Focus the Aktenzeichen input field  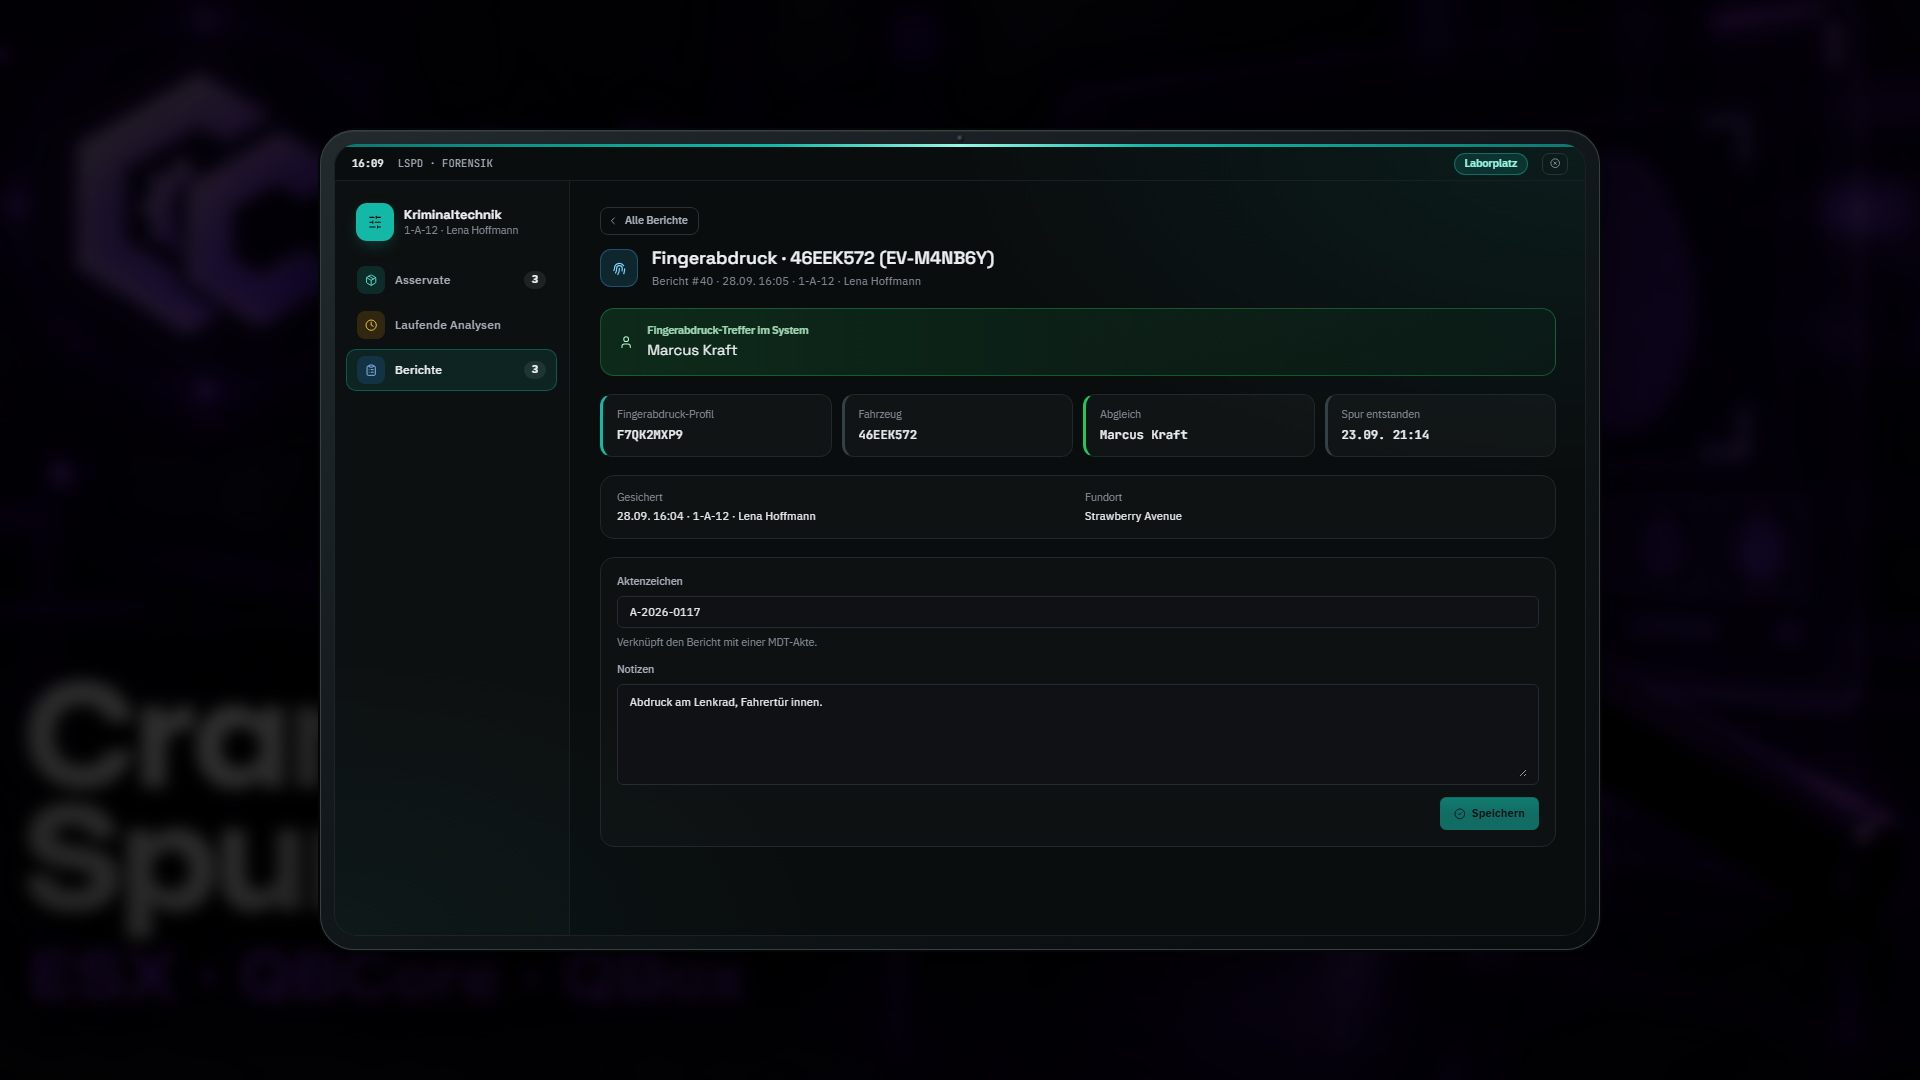[1077, 612]
